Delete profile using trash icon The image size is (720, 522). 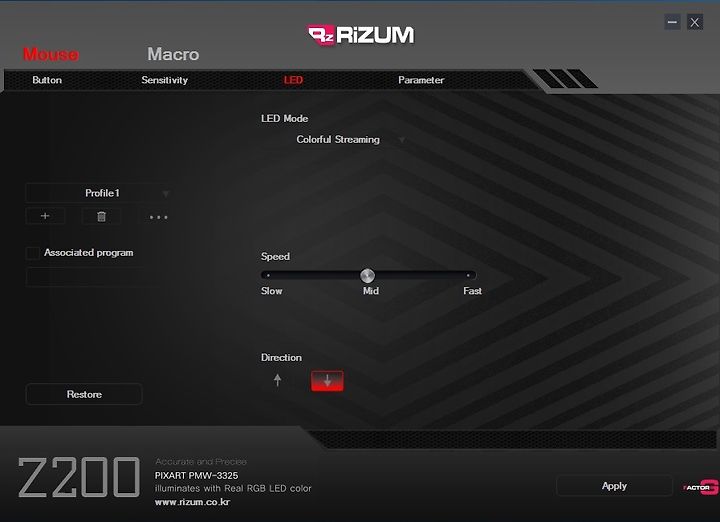pos(101,216)
